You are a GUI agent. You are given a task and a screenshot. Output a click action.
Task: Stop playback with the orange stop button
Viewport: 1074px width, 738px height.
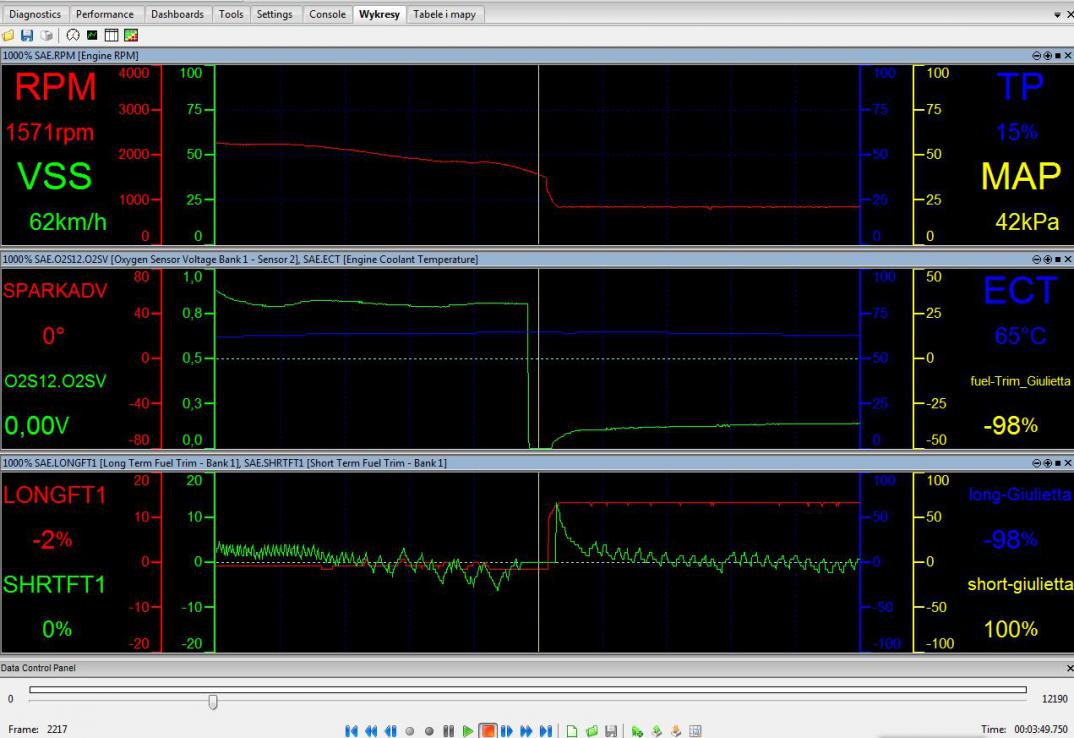tap(487, 730)
